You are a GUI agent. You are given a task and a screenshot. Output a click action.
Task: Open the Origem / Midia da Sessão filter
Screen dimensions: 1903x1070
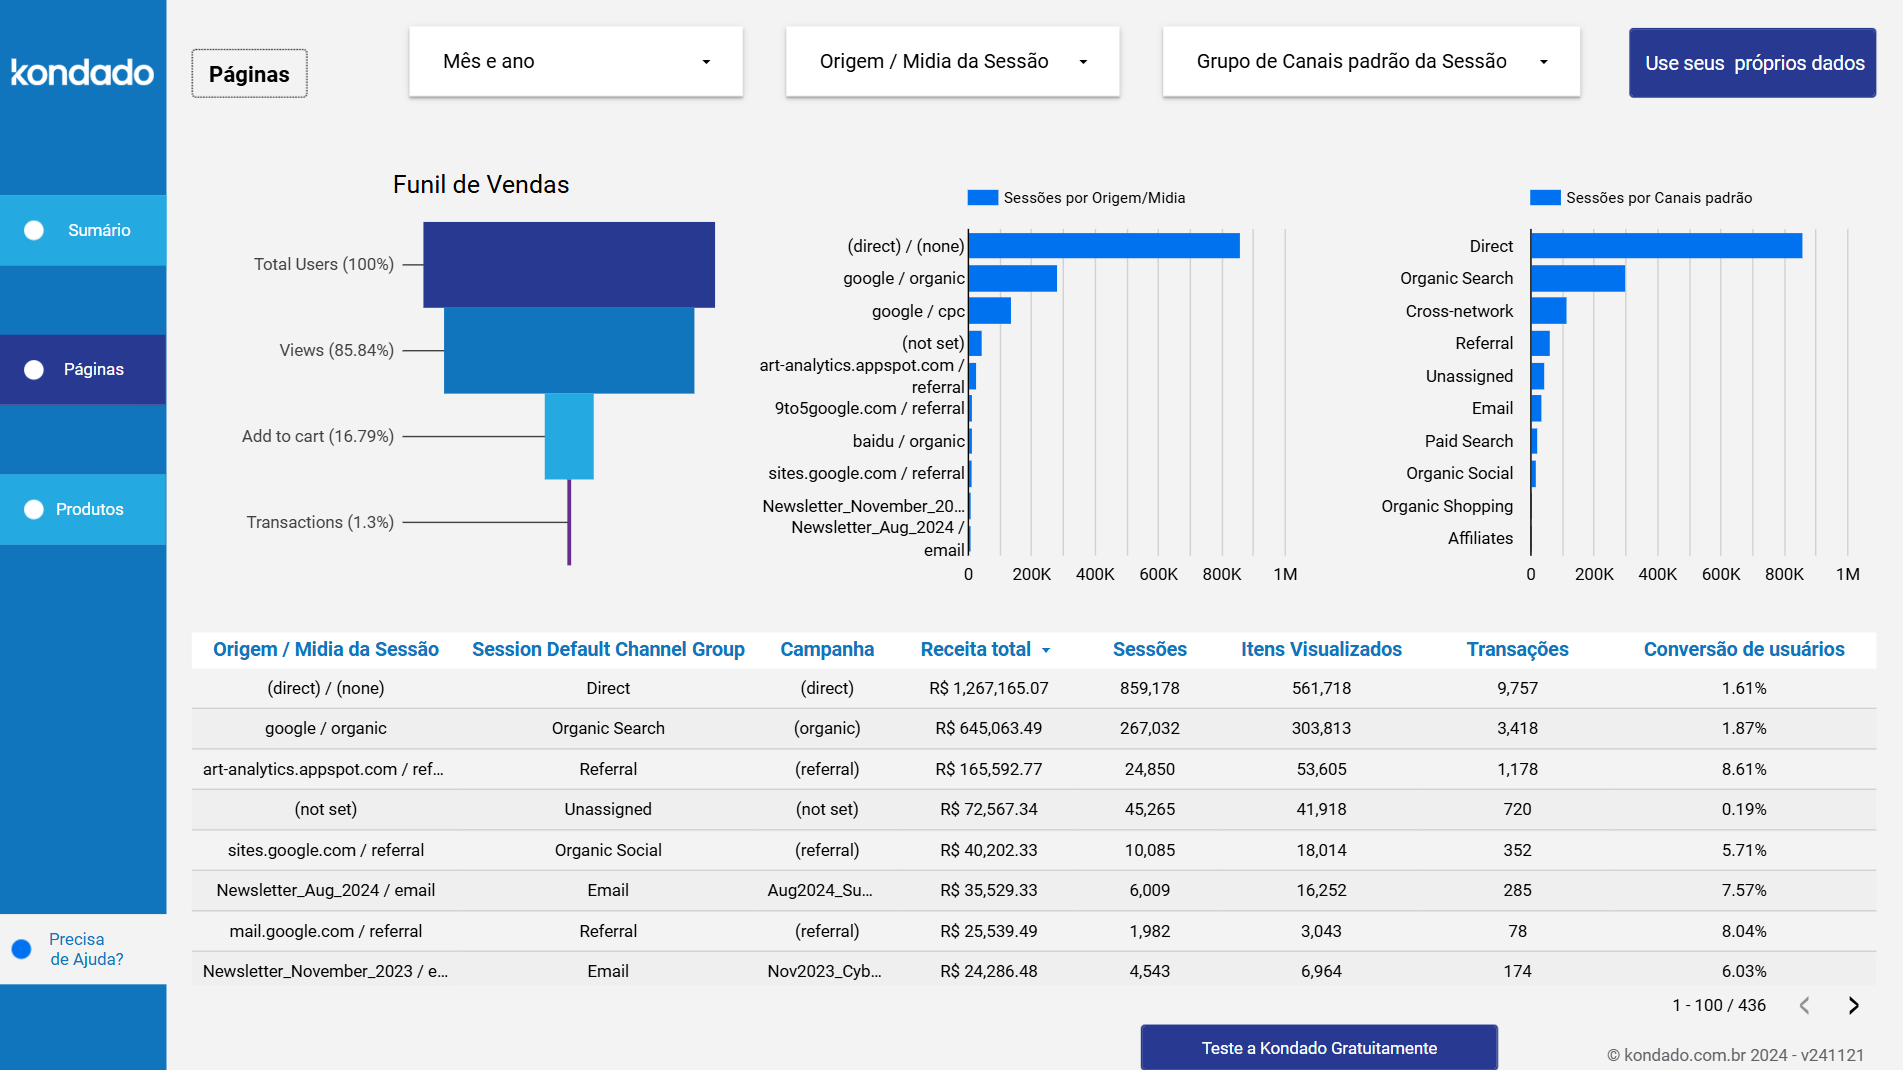tap(951, 61)
